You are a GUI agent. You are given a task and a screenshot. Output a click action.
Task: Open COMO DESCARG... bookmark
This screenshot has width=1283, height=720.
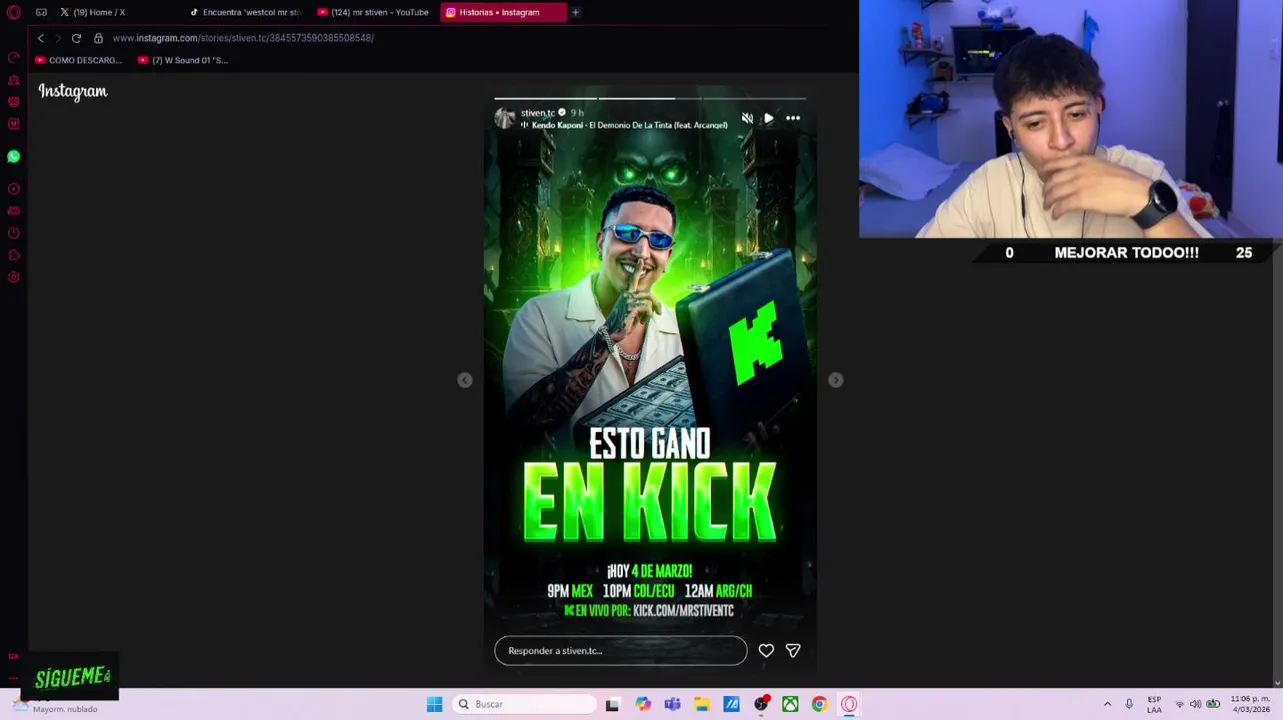[79, 60]
